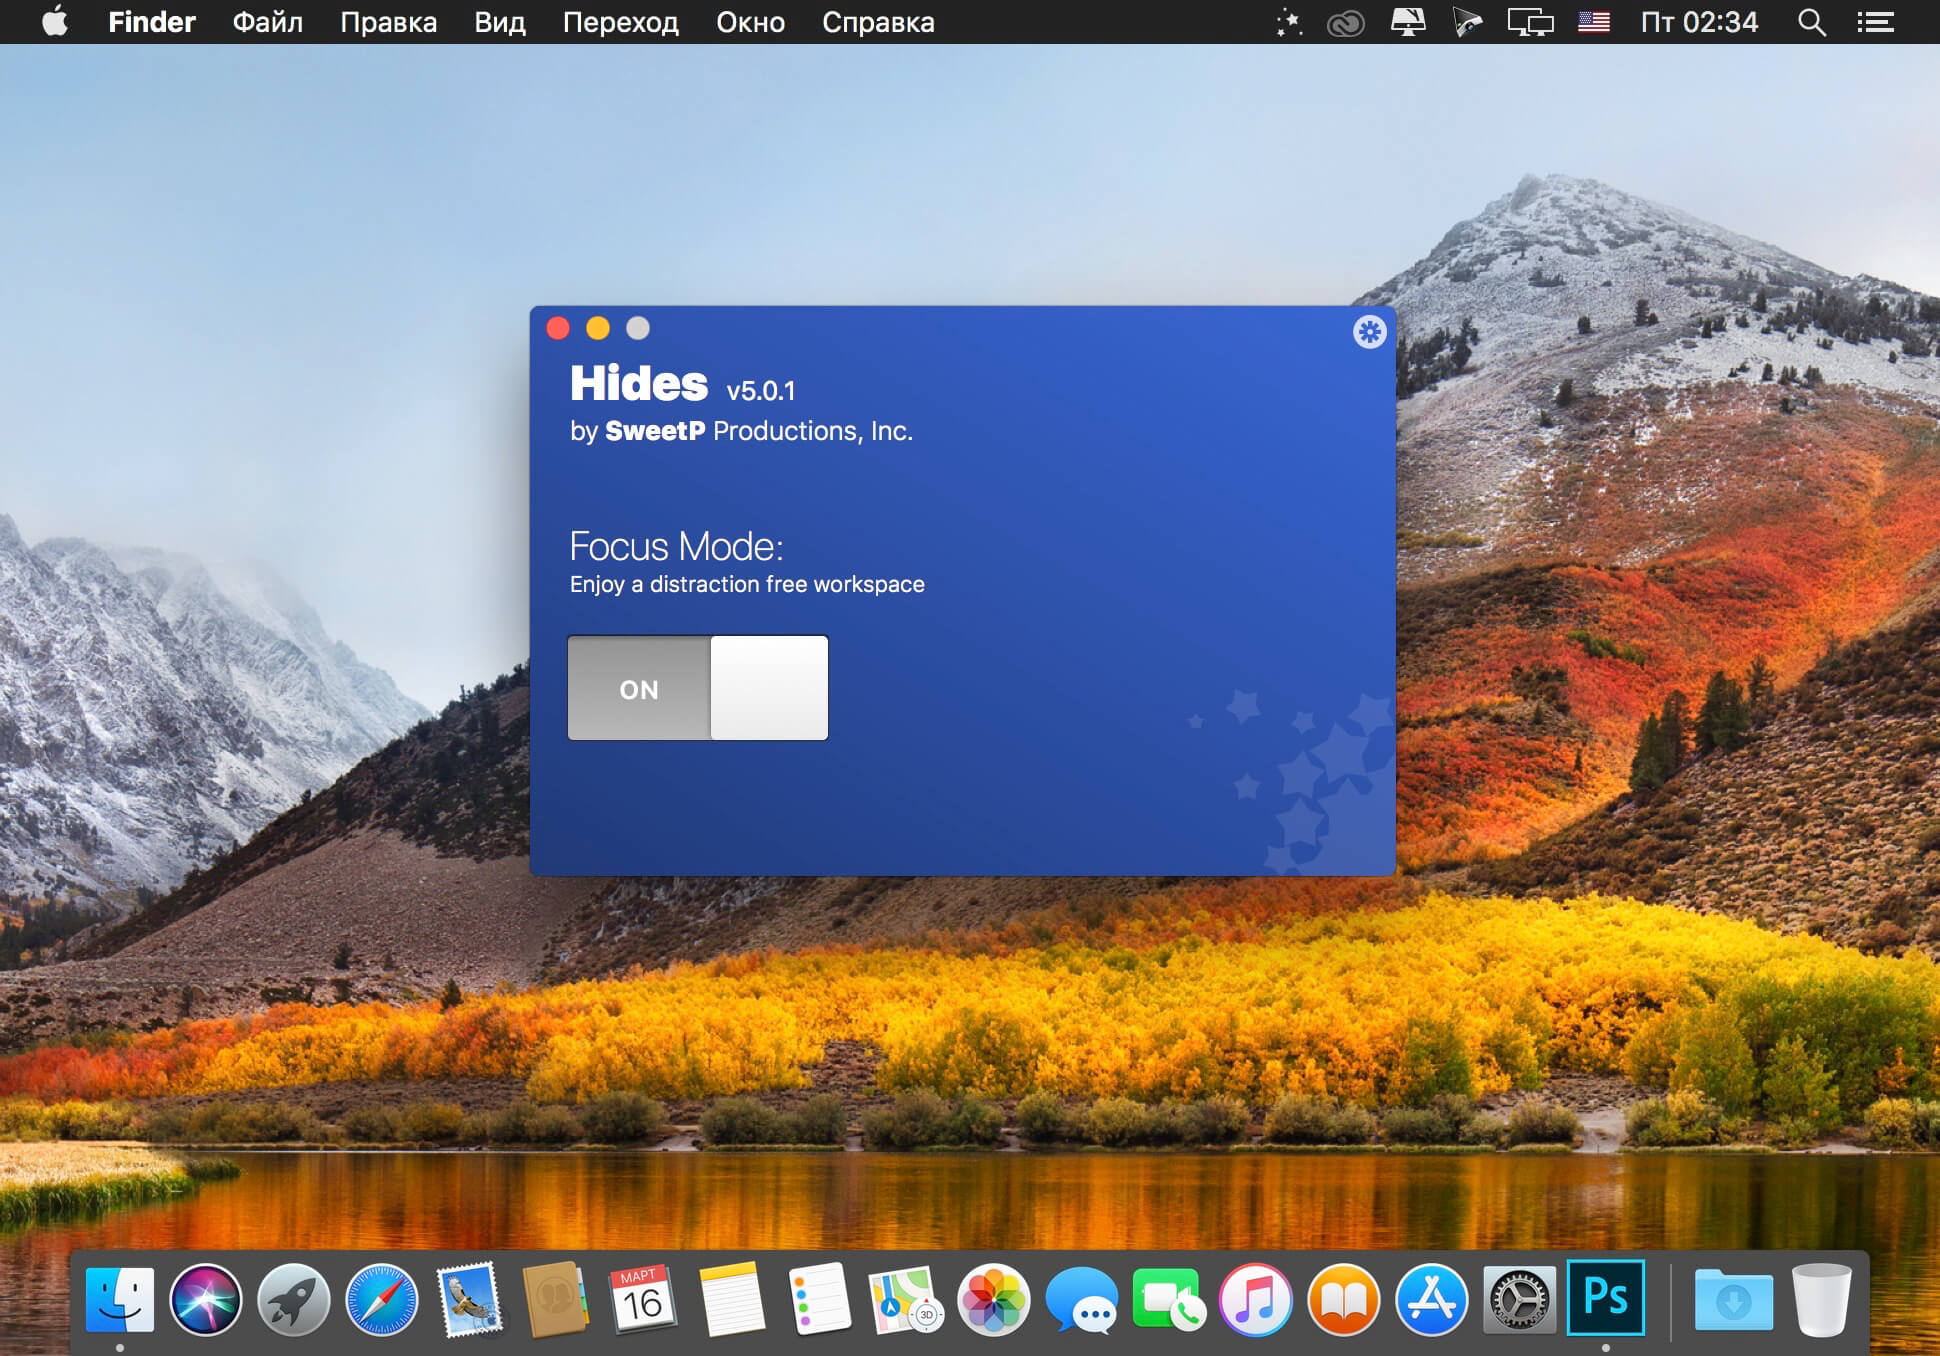Open the Справка menu
The image size is (1940, 1356).
point(878,21)
